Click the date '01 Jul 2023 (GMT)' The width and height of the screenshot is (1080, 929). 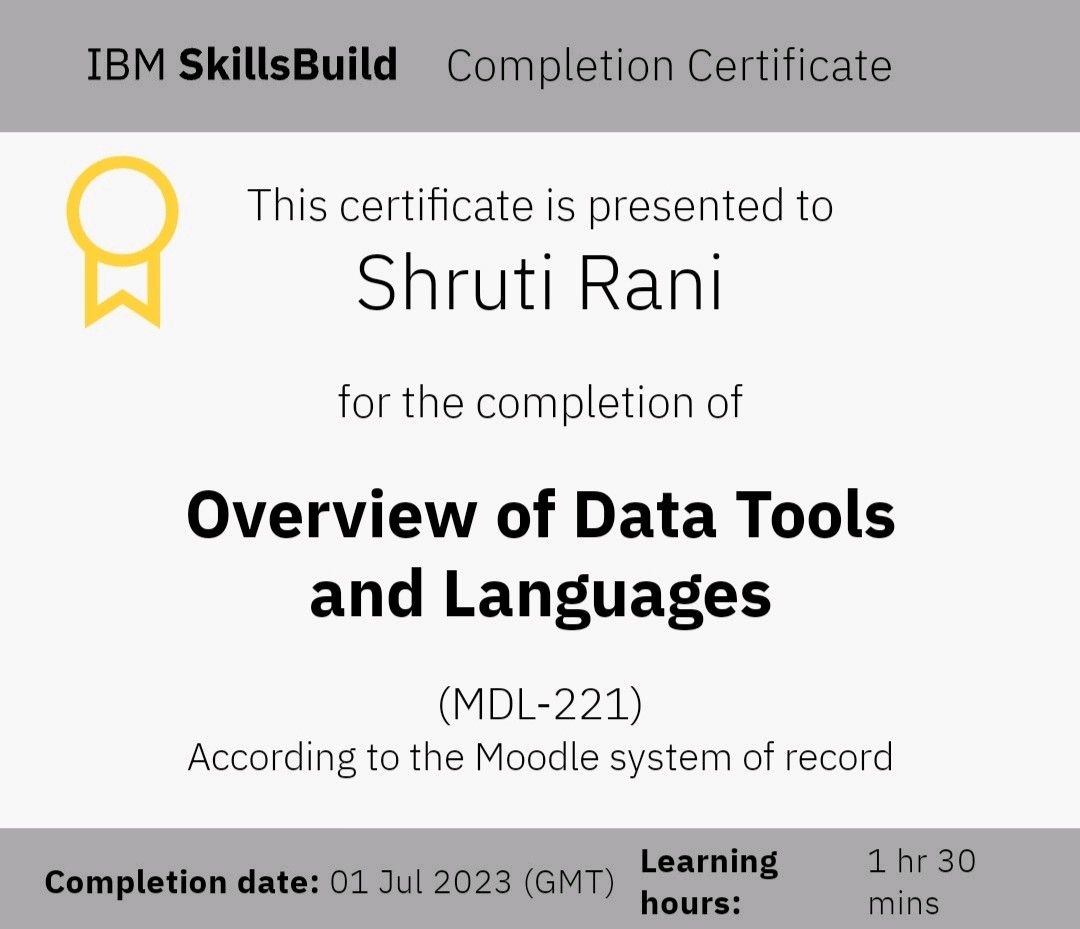tap(472, 882)
